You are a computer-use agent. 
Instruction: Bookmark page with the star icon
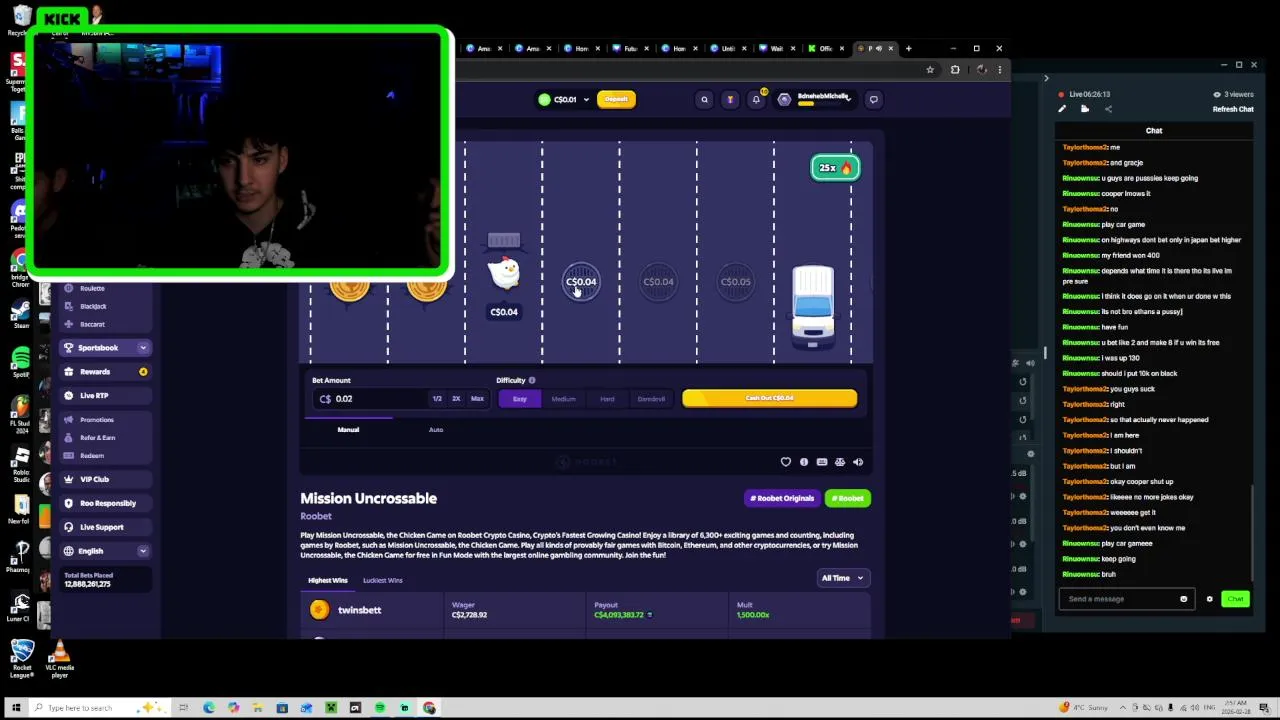tap(930, 69)
